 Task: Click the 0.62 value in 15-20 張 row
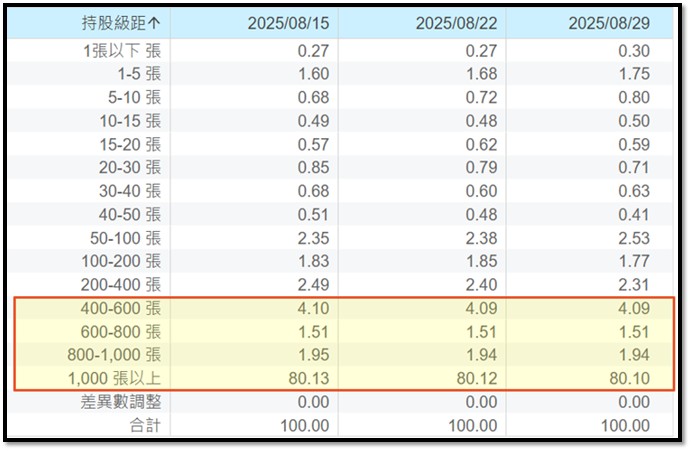tap(482, 145)
